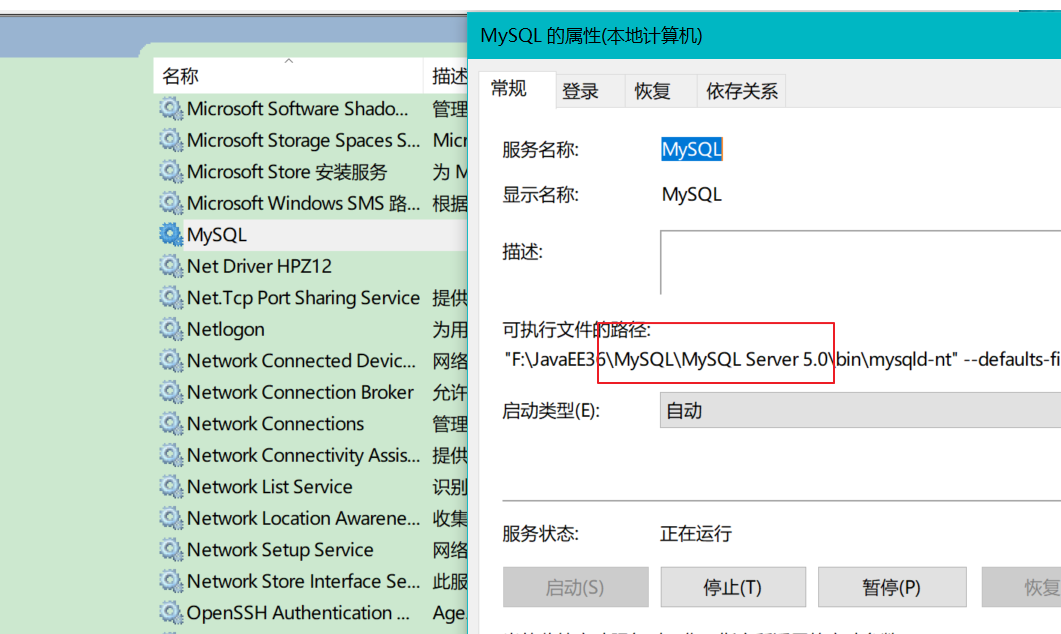Viewport: 1061px width, 634px height.
Task: Click the MySQL 的属性 dialog title bar
Action: point(764,35)
